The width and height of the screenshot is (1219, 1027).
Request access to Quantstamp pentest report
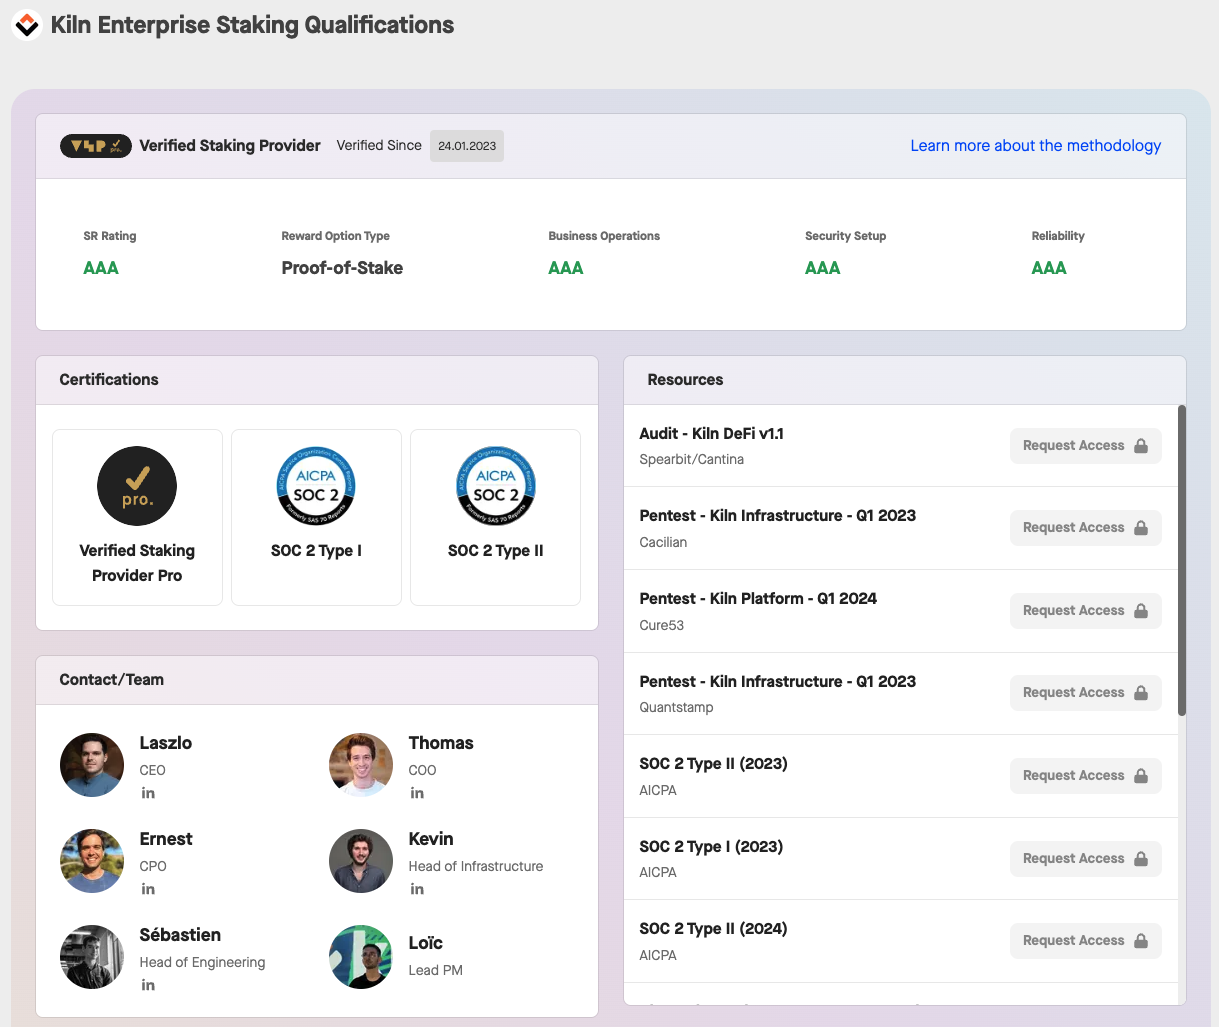tap(1085, 693)
